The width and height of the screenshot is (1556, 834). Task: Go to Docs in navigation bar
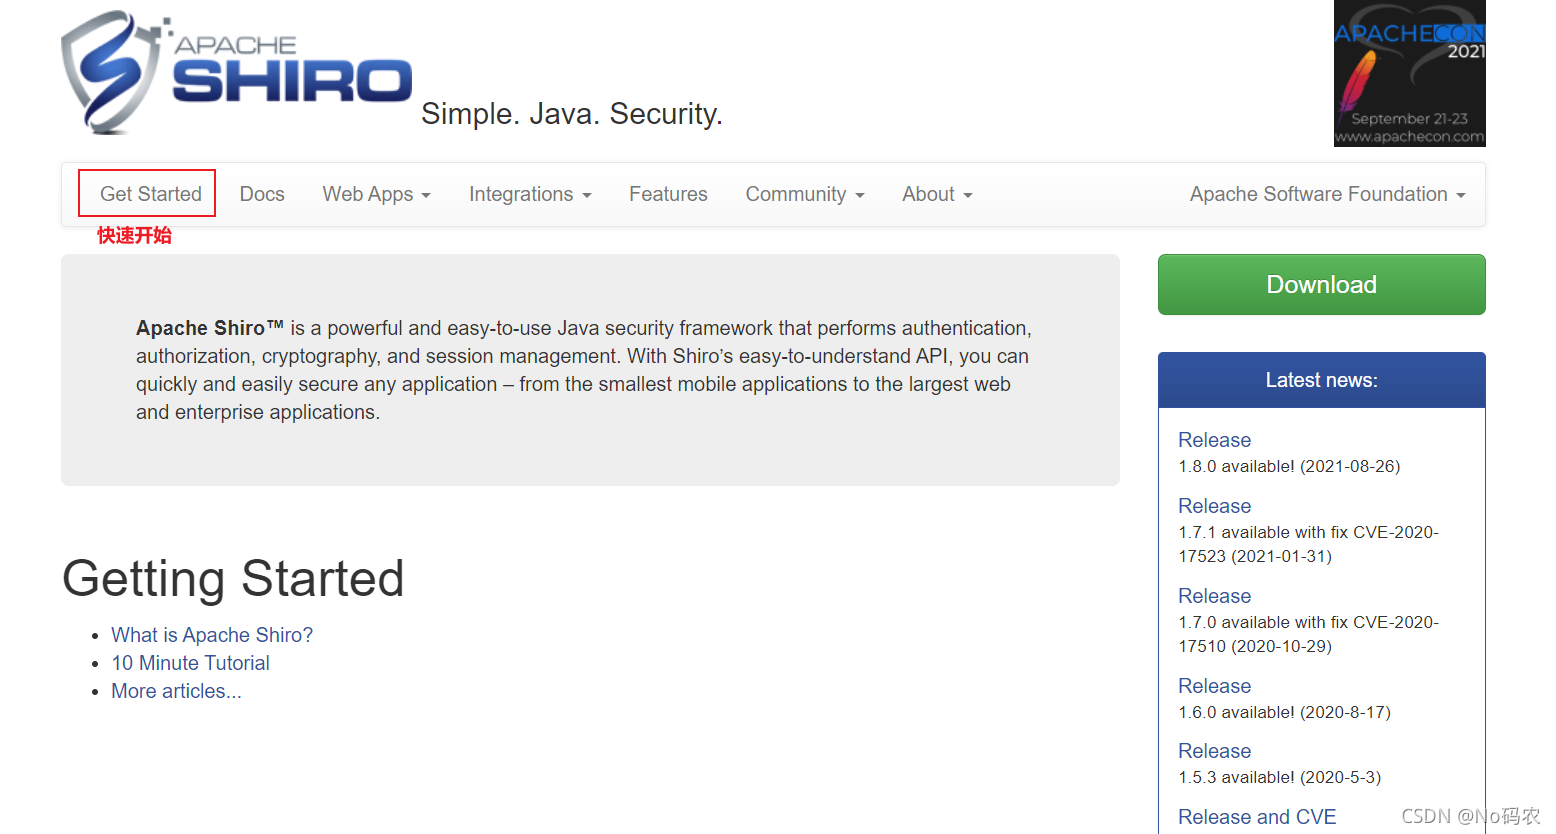tap(262, 194)
